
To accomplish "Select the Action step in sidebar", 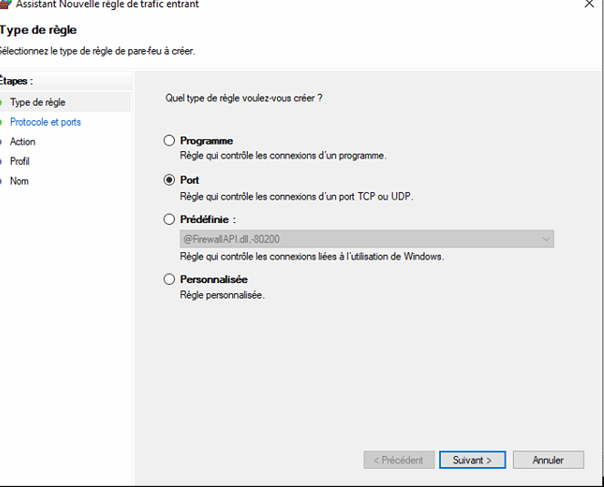I will (x=23, y=142).
